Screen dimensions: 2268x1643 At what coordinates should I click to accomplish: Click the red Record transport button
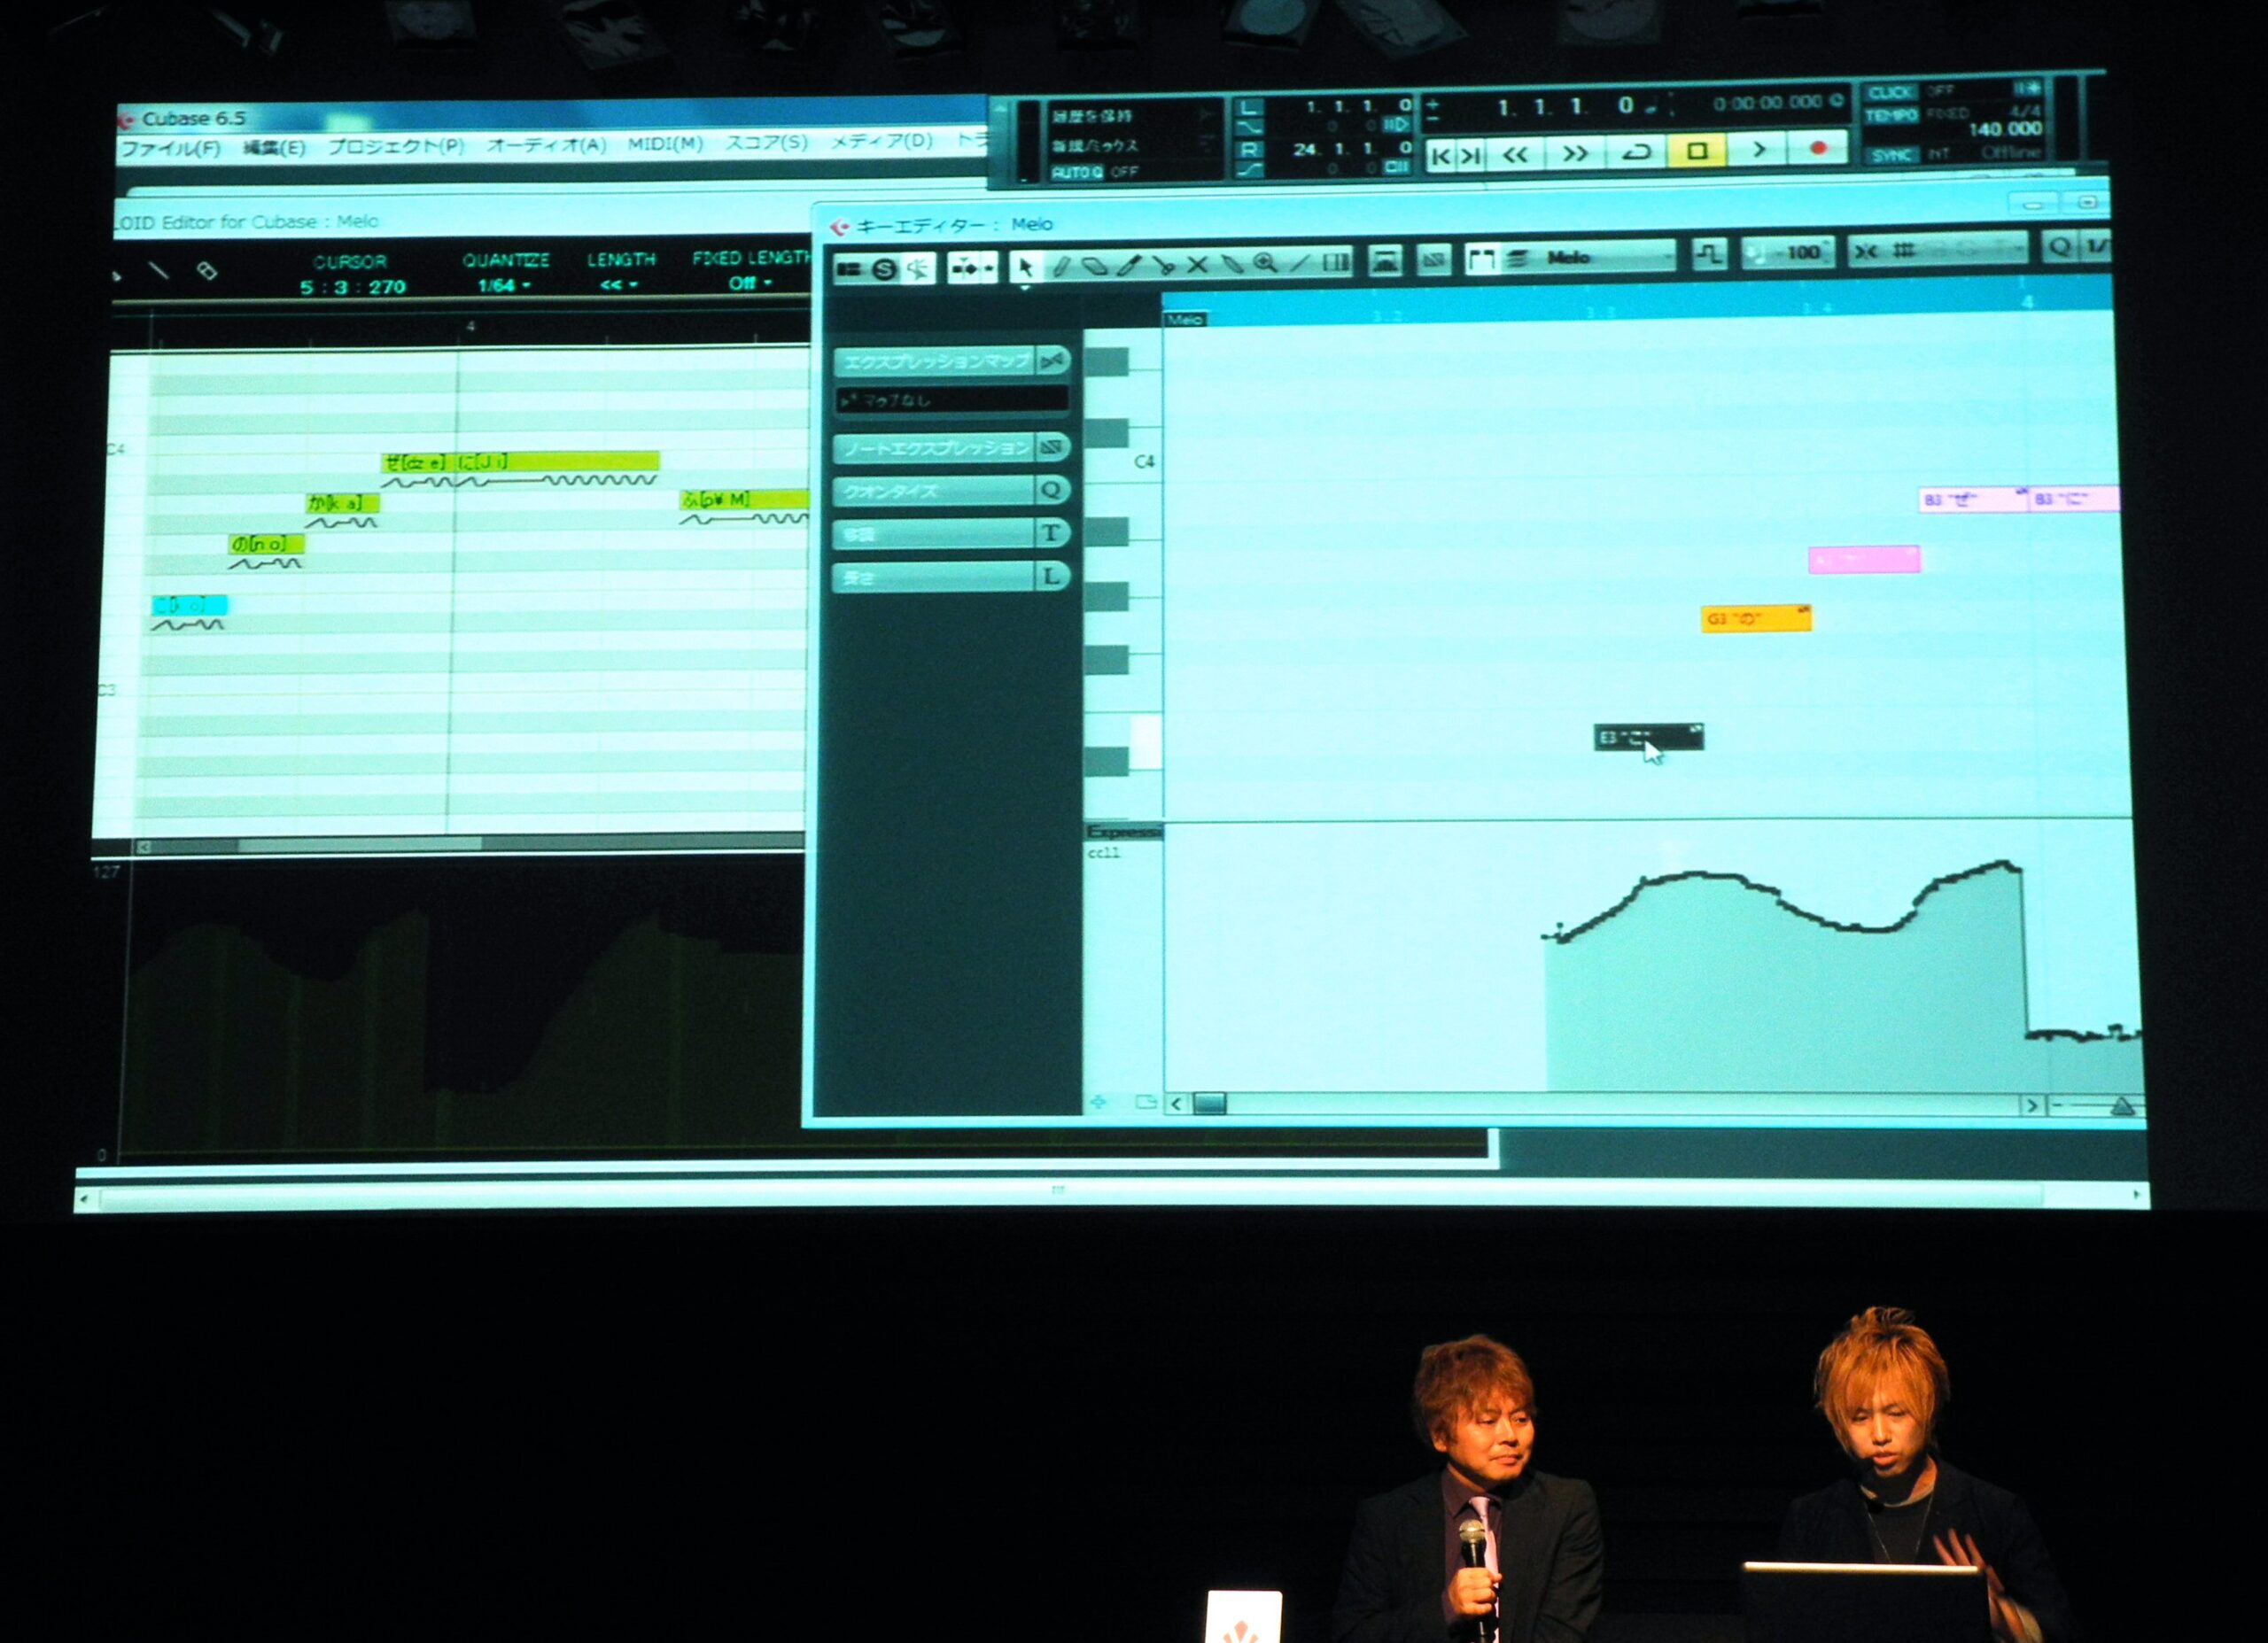(x=1818, y=148)
